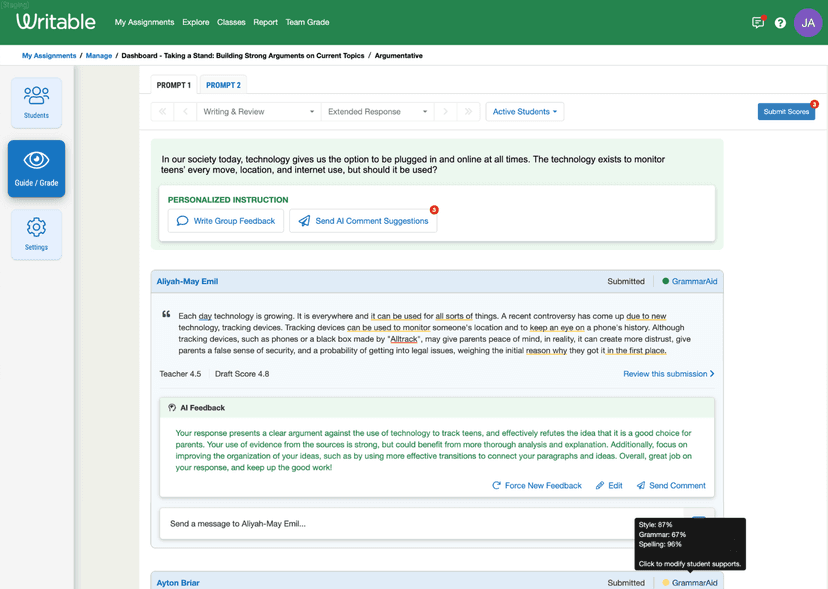Expand the Active Students filter dropdown
Viewport: 828px width, 589px height.
(x=524, y=112)
